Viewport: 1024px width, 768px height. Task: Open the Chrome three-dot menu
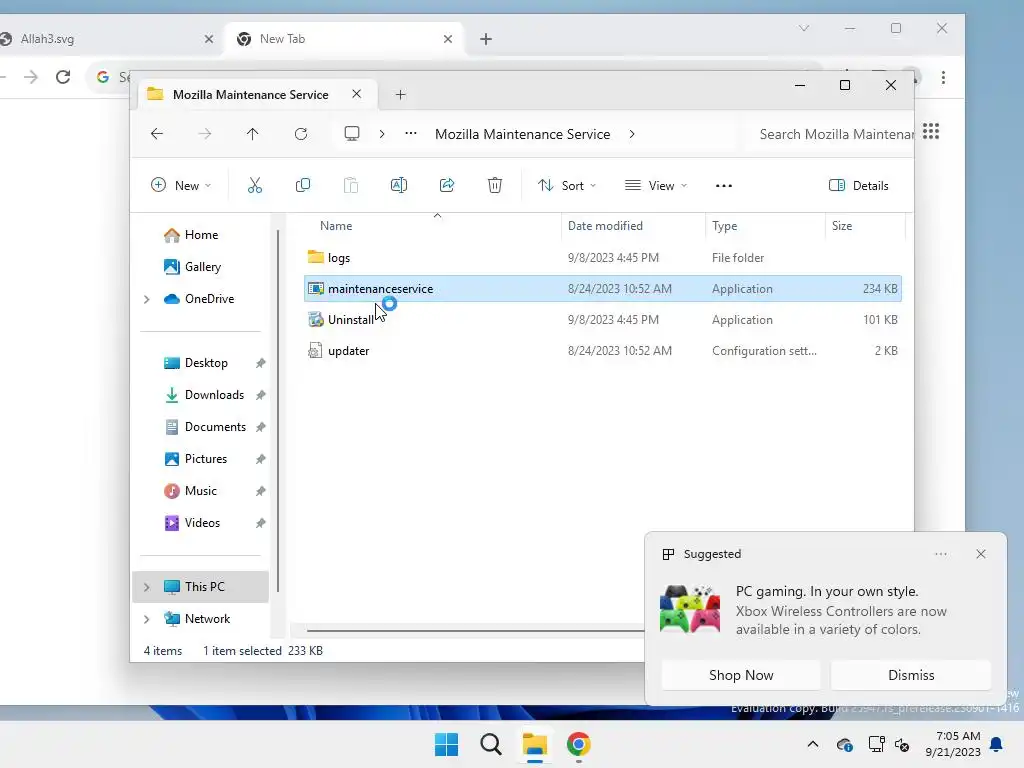click(944, 78)
